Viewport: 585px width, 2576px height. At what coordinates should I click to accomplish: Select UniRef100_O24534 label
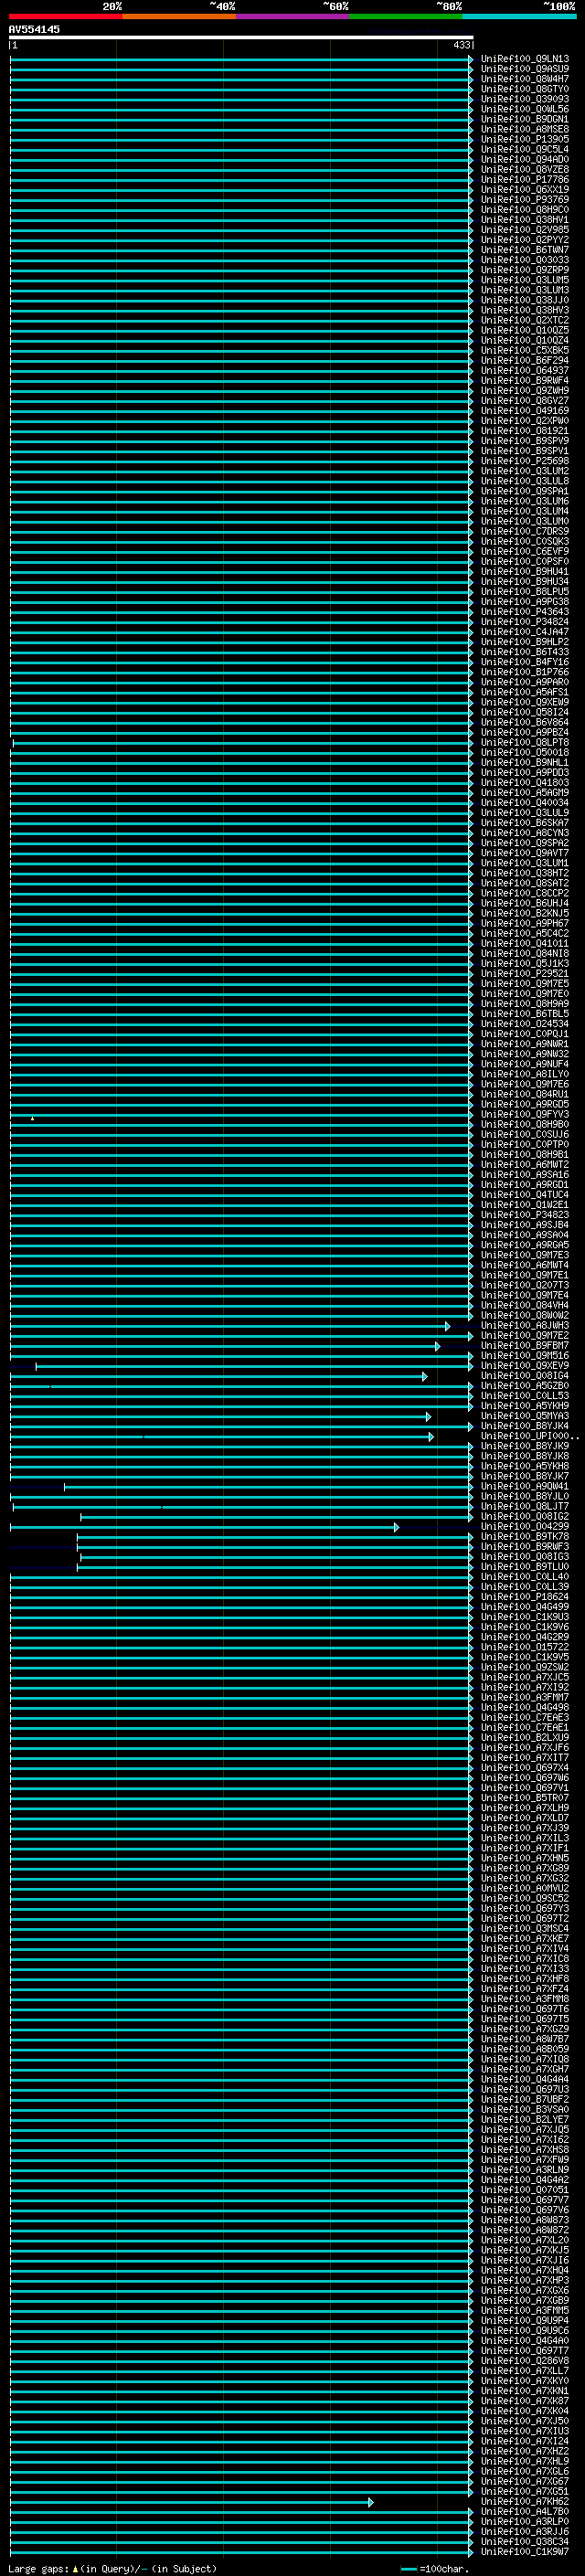click(524, 1023)
